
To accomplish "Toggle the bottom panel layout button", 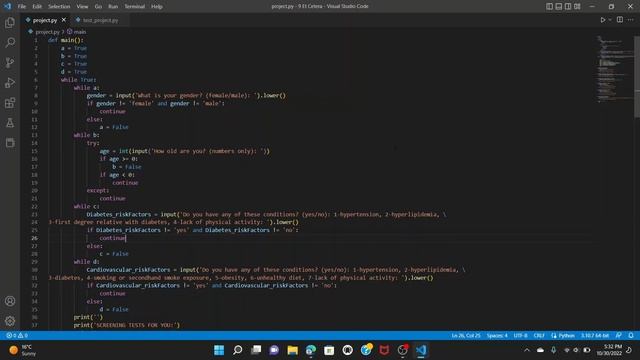I will (x=559, y=7).
